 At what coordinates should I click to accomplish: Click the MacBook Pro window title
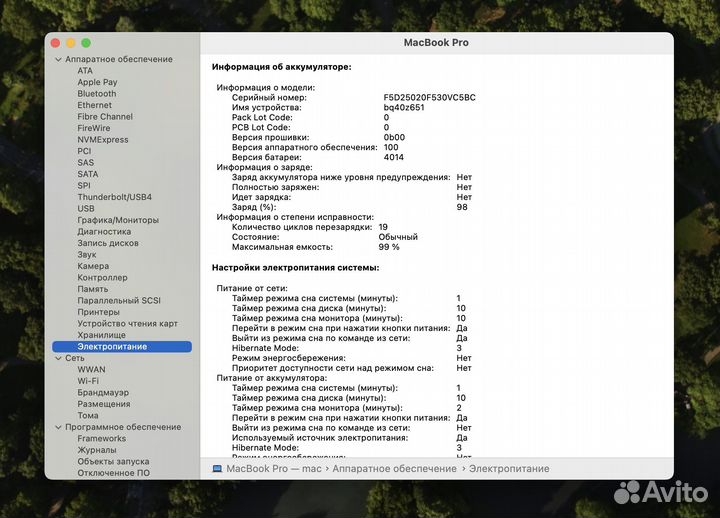pyautogui.click(x=436, y=43)
